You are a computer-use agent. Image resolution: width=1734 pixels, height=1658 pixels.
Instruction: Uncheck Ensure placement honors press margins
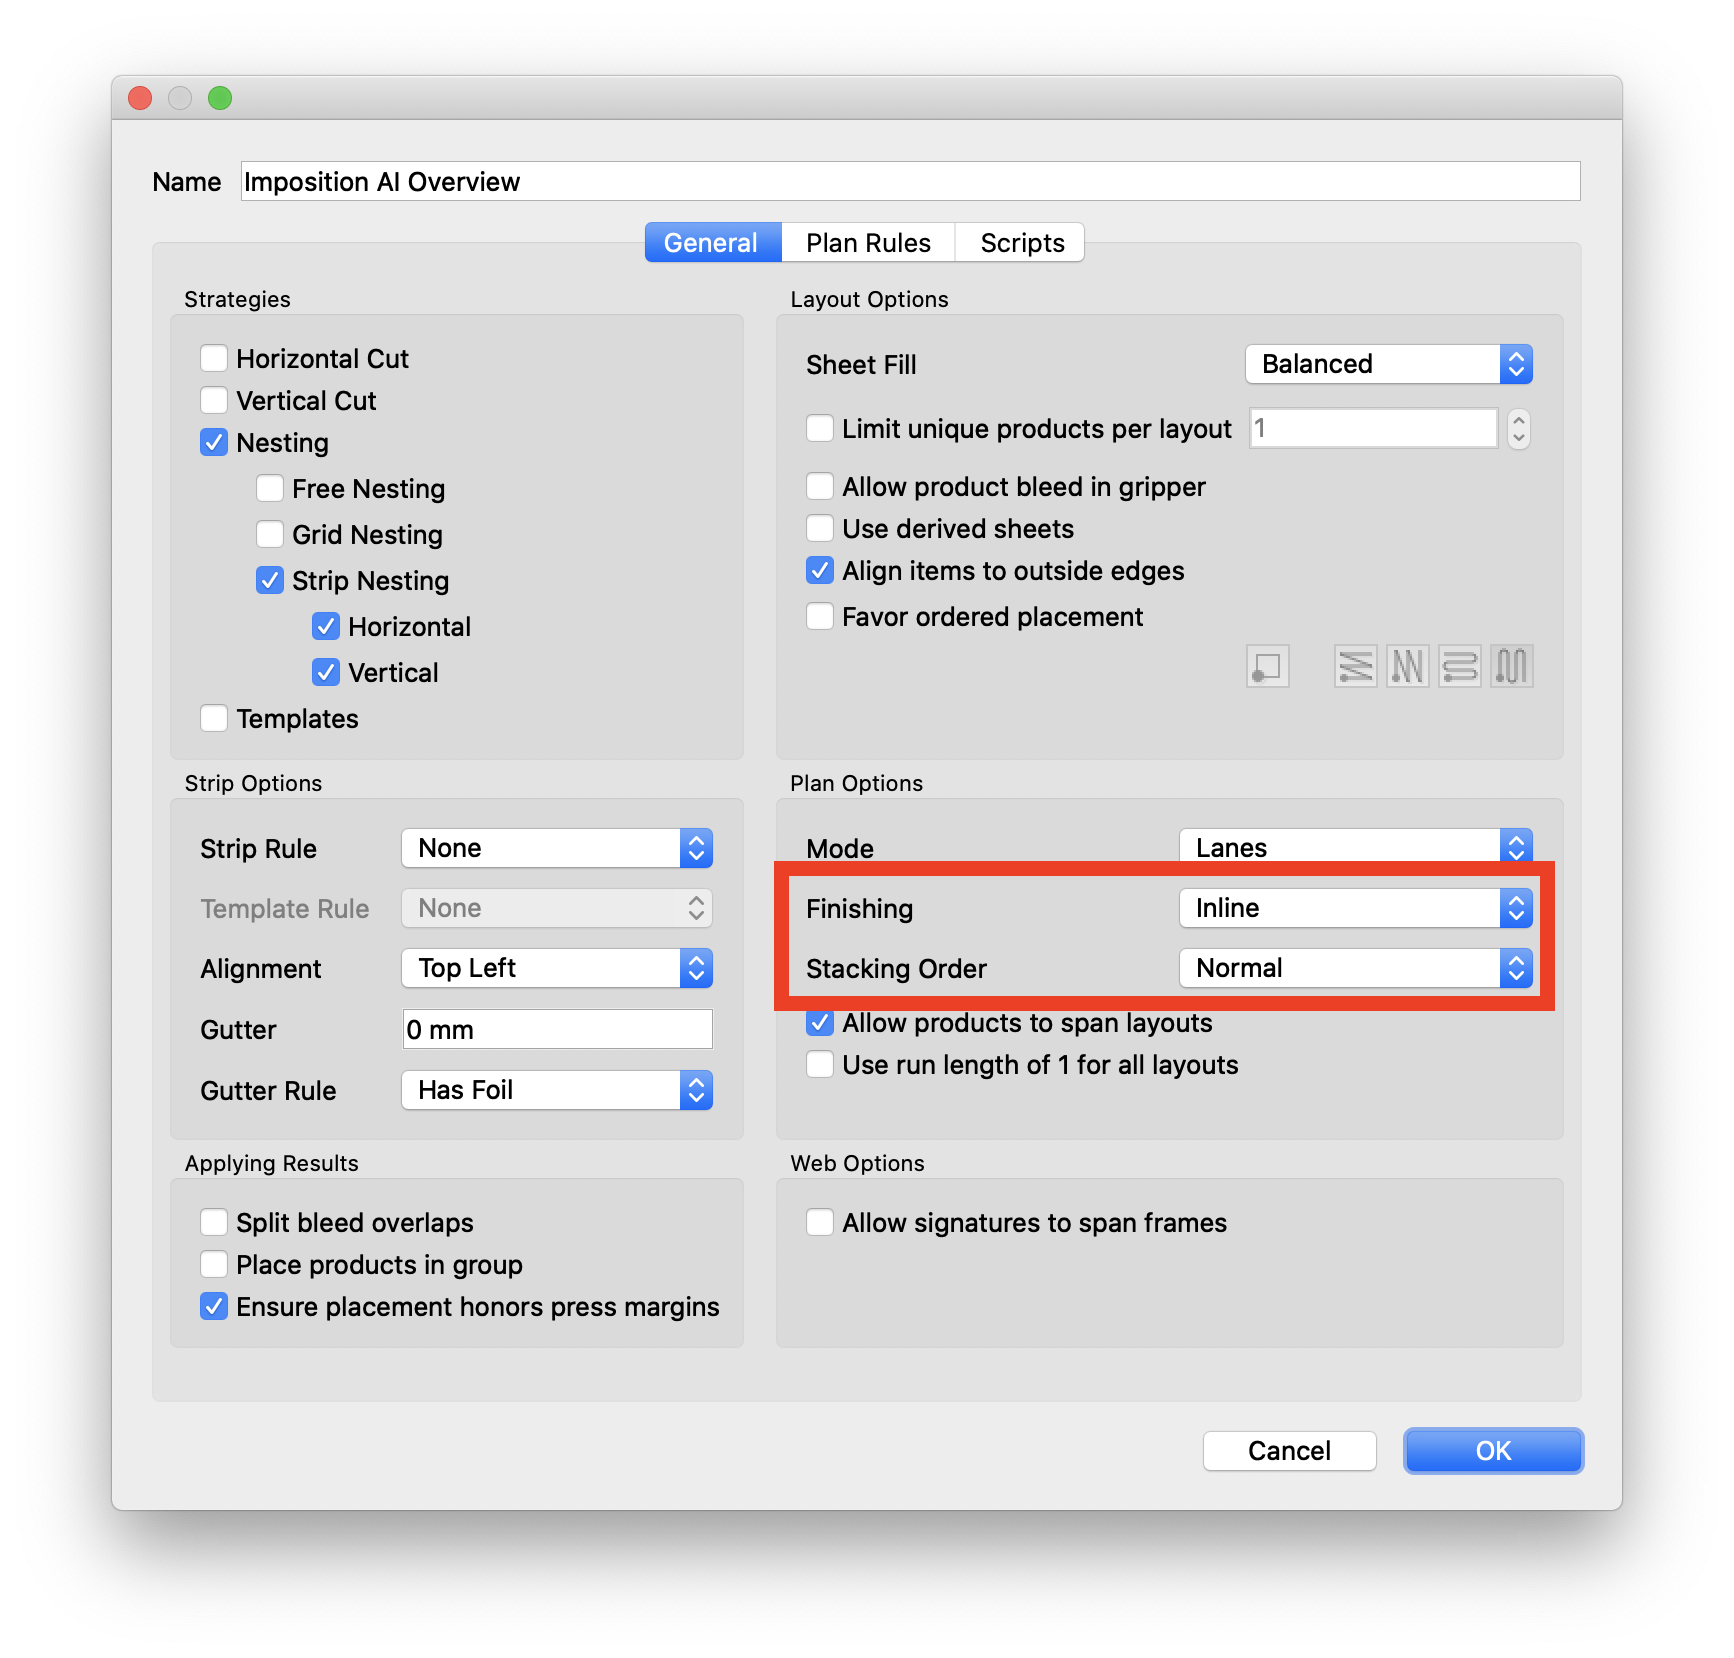tap(214, 1306)
